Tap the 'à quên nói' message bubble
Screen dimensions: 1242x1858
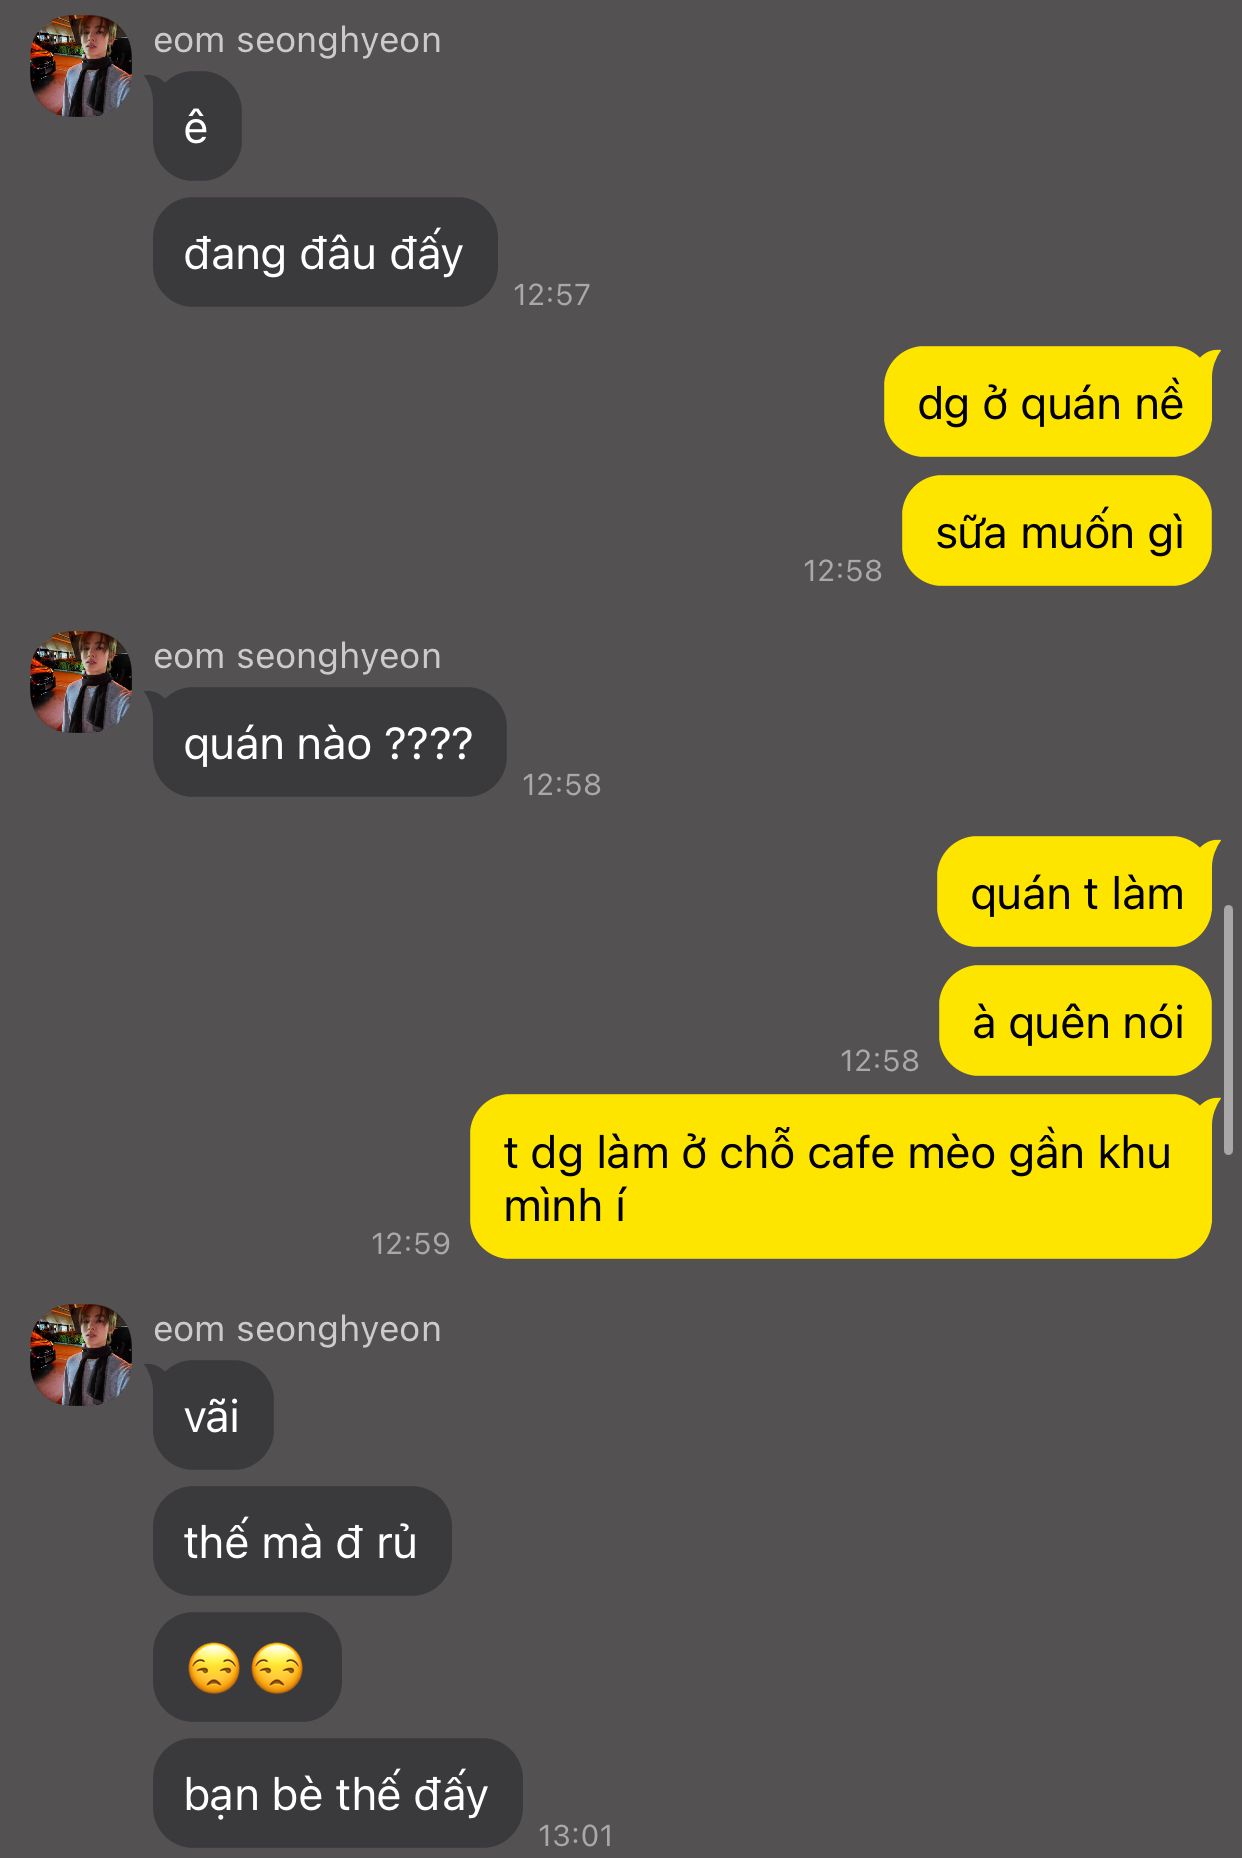[1075, 1021]
